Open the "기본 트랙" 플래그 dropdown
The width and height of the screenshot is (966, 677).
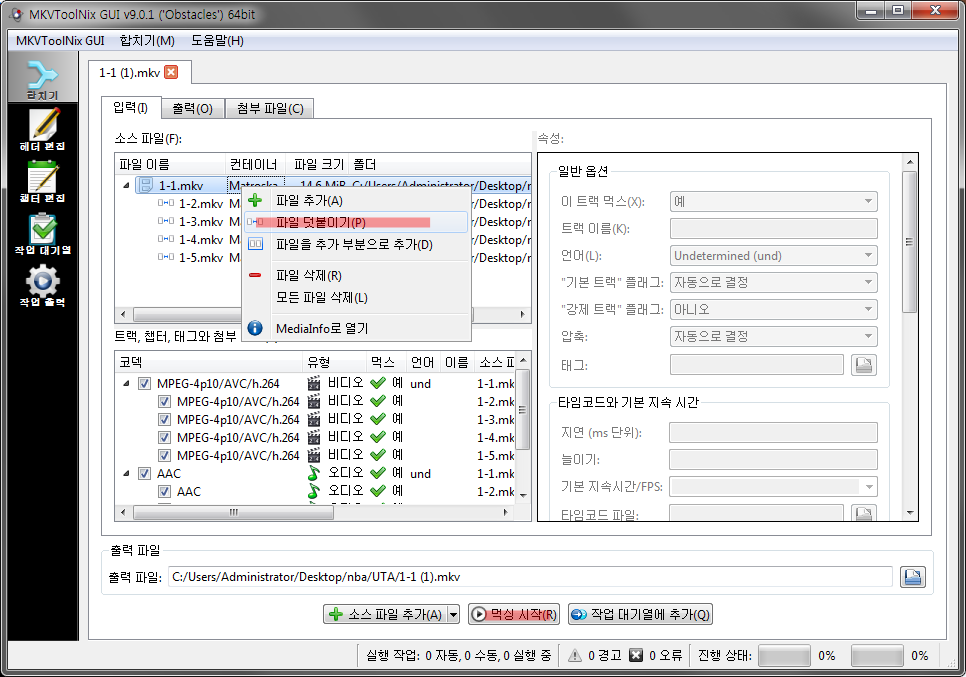773,282
